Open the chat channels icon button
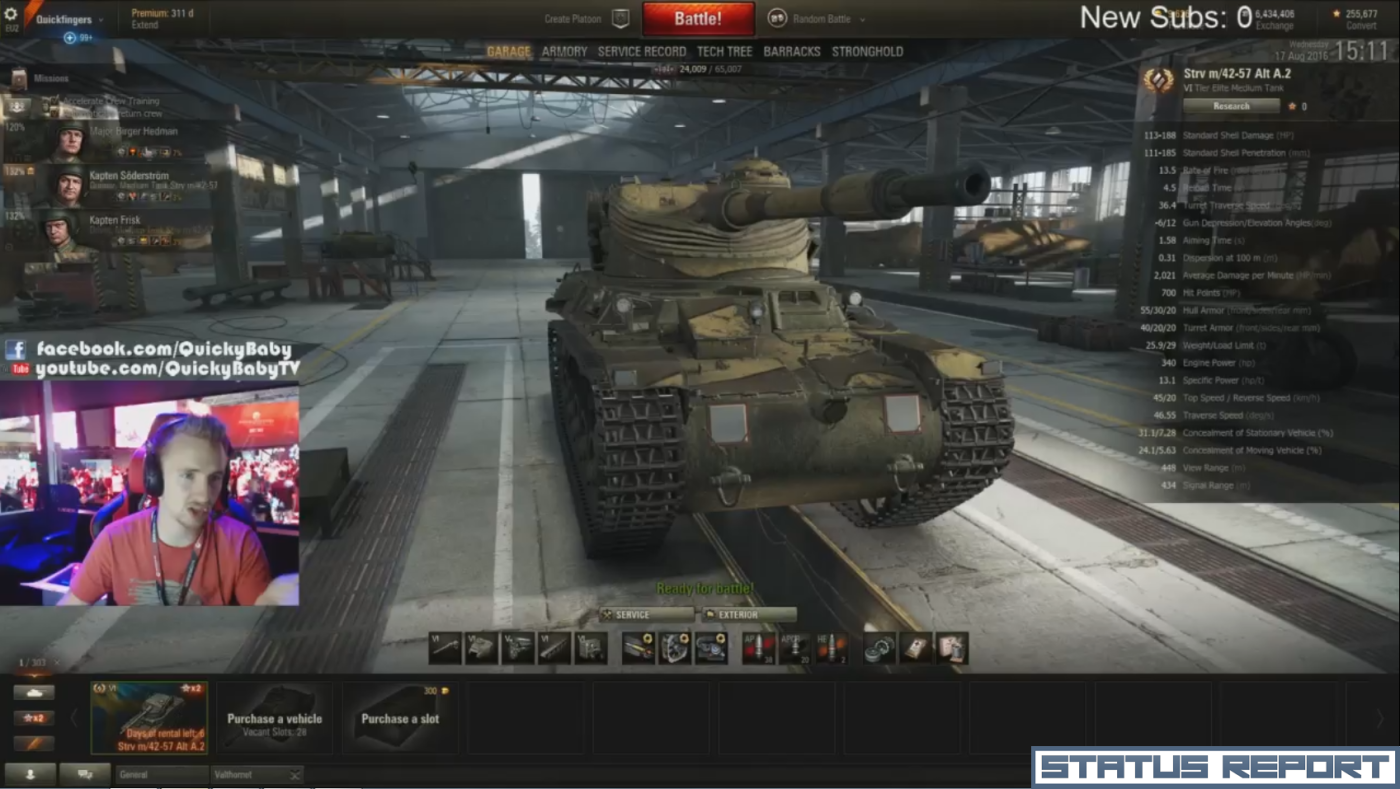This screenshot has height=789, width=1400. pyautogui.click(x=84, y=774)
